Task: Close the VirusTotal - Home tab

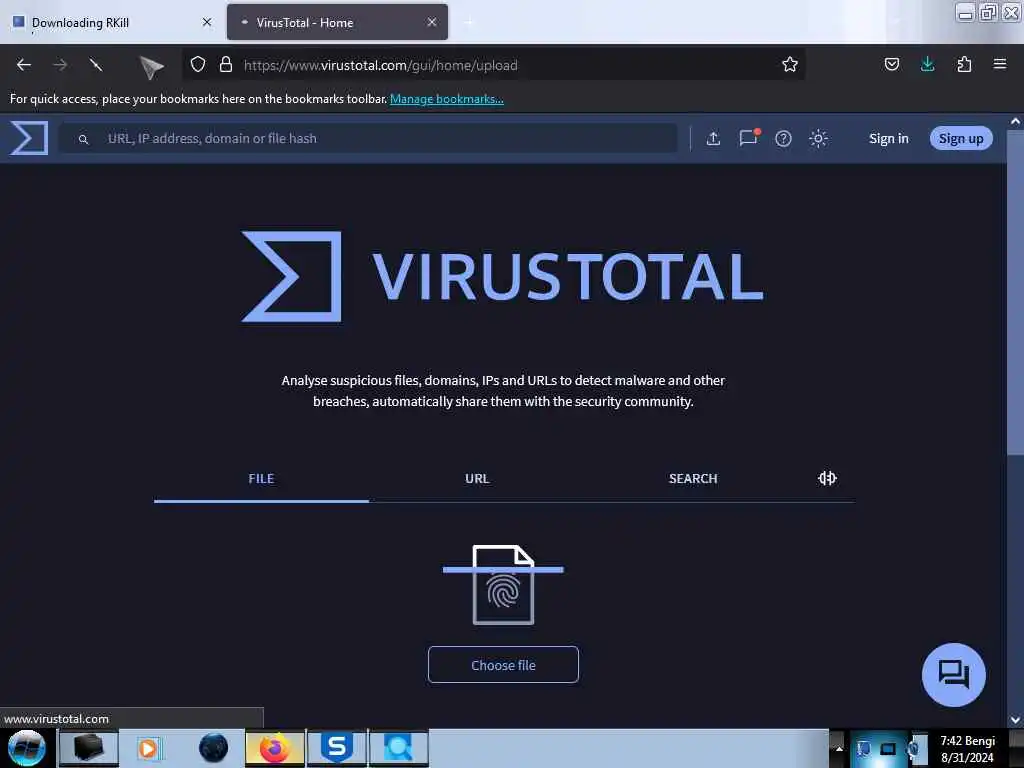Action: pos(432,22)
